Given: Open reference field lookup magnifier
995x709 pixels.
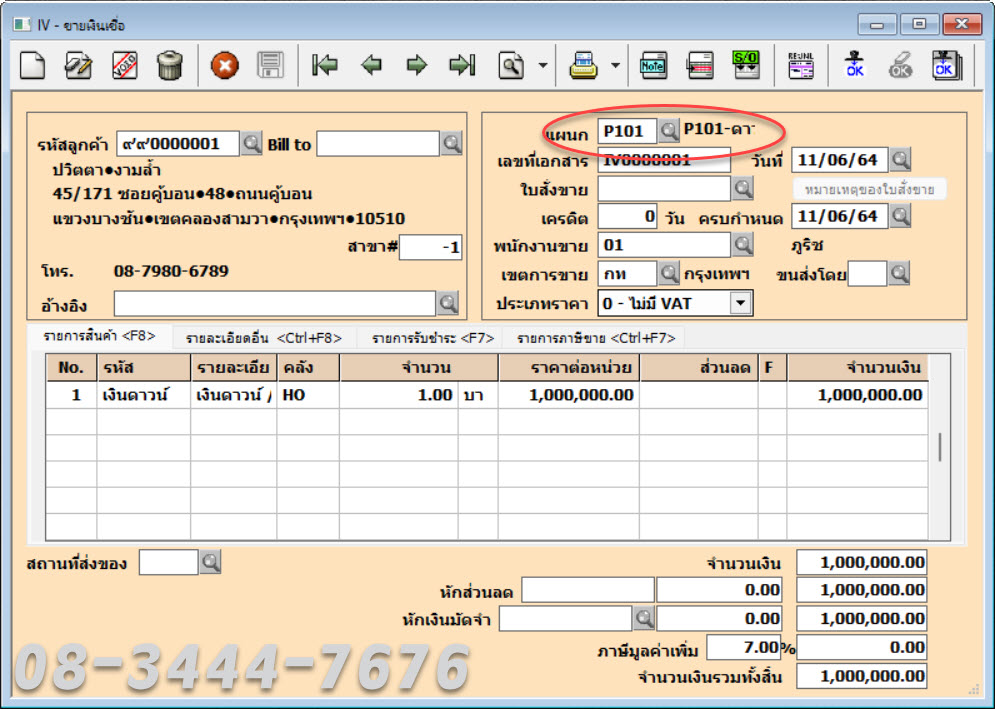Looking at the screenshot, I should [x=448, y=303].
